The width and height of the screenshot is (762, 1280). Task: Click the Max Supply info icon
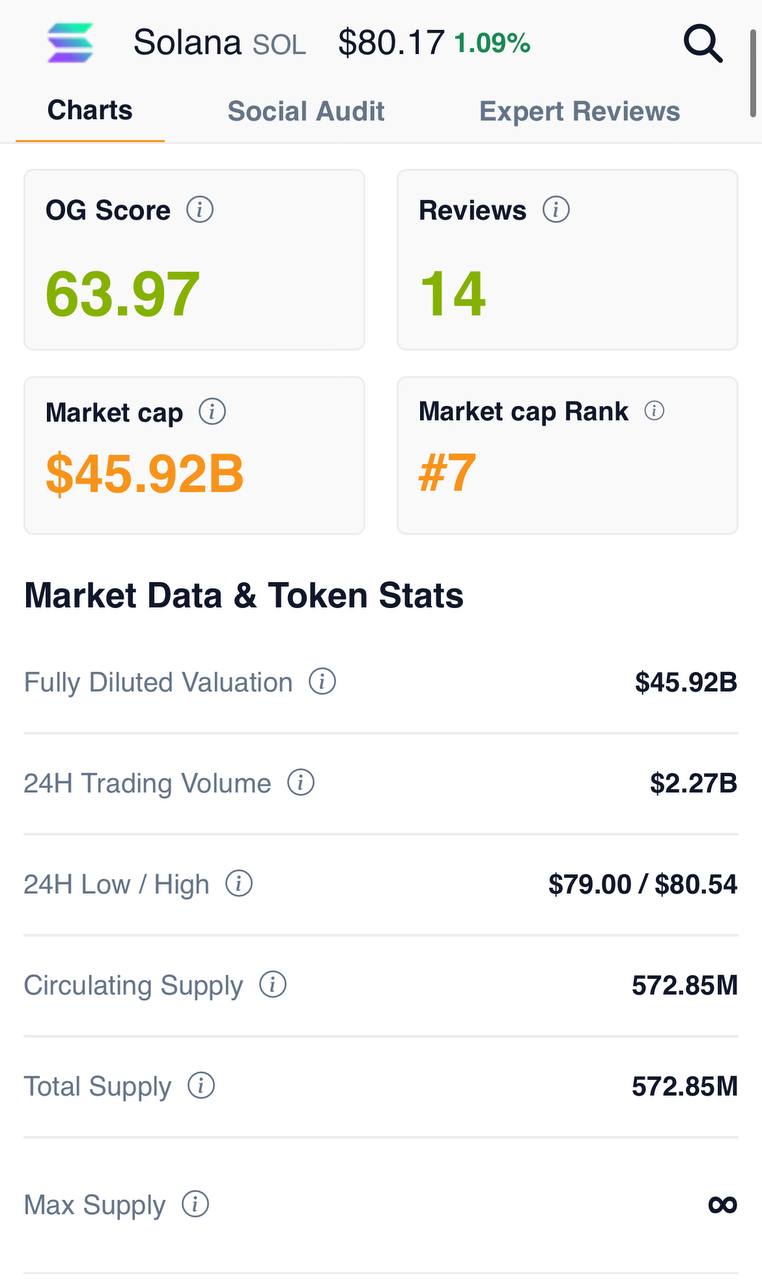[x=195, y=1205]
